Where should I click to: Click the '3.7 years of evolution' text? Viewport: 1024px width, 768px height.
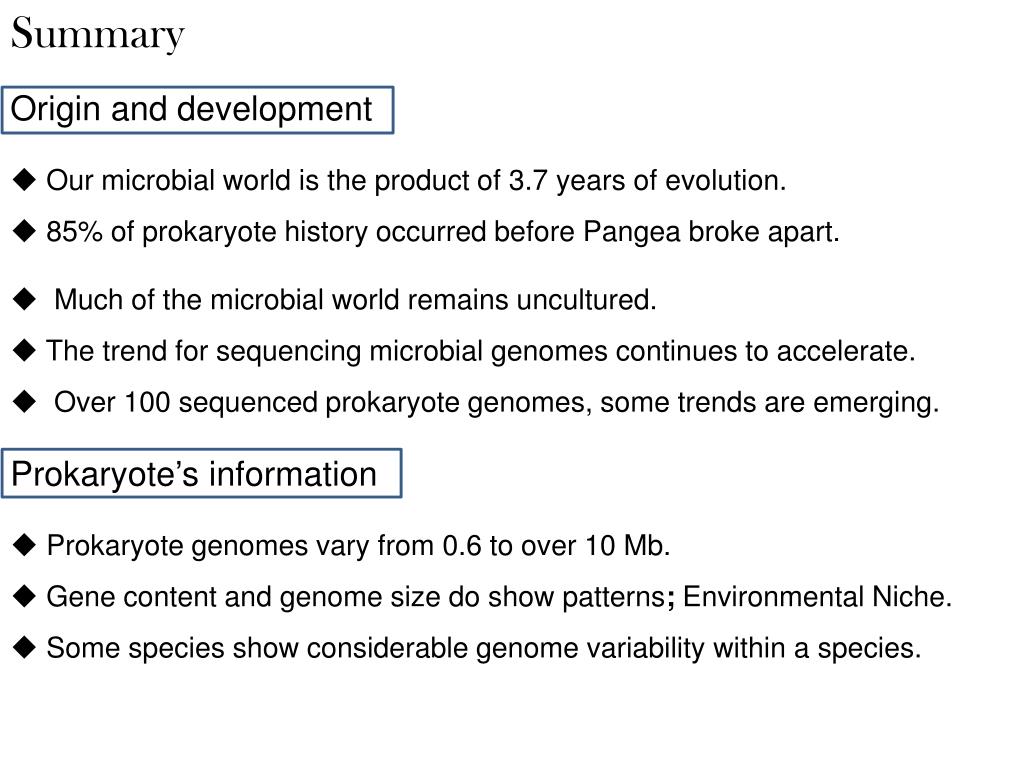(x=647, y=181)
